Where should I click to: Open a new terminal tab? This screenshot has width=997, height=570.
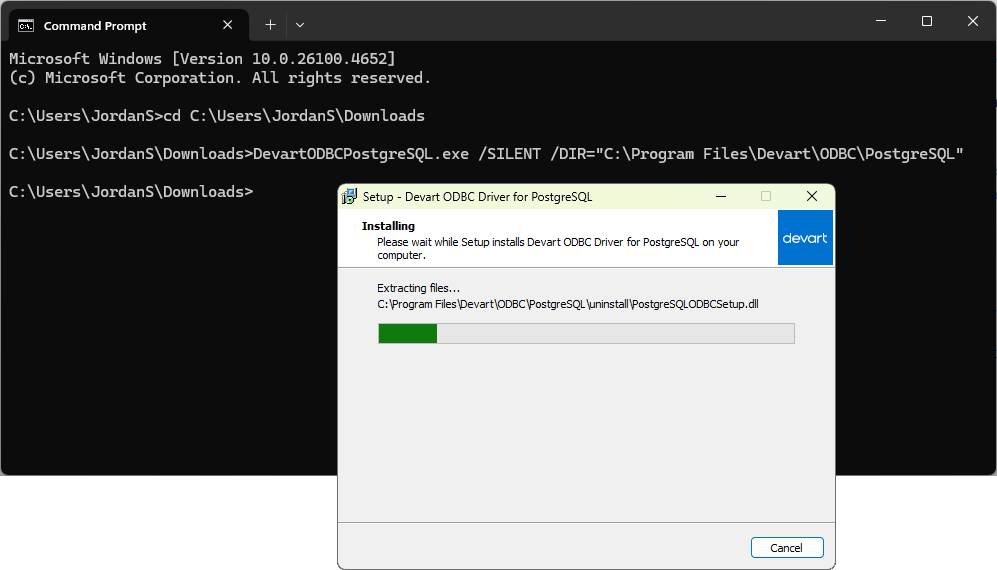[x=270, y=25]
